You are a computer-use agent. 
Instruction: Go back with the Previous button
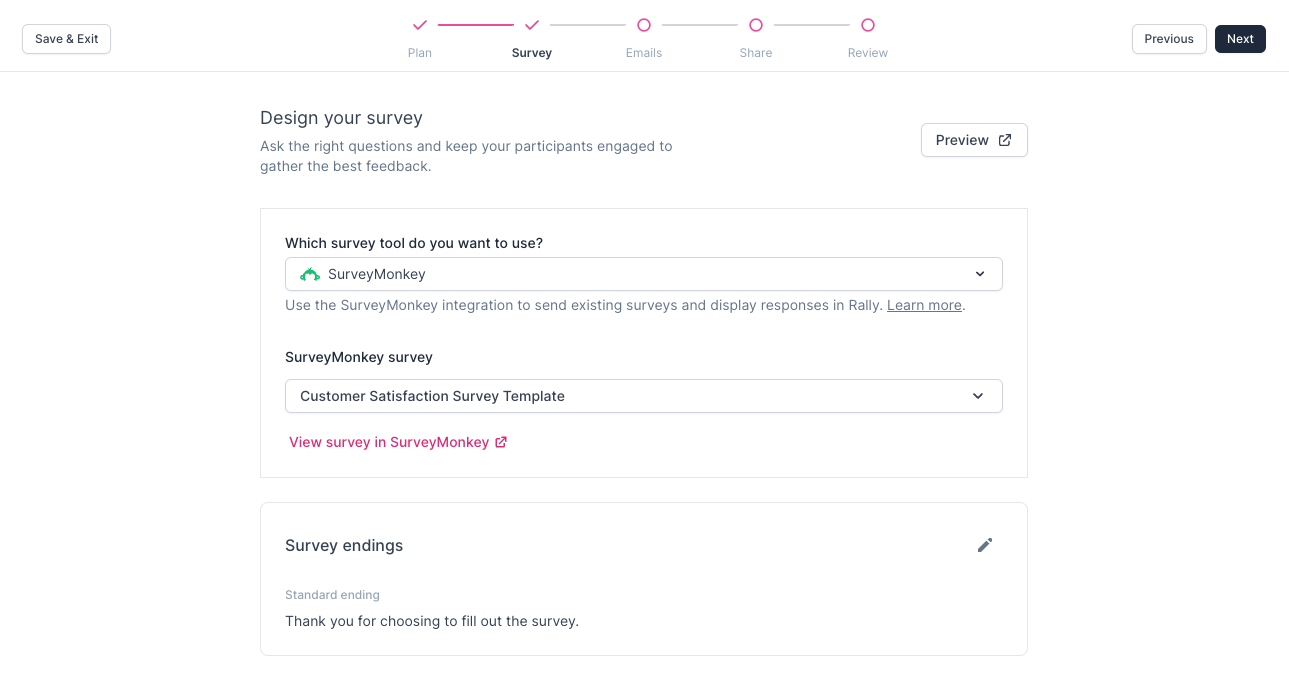point(1169,39)
